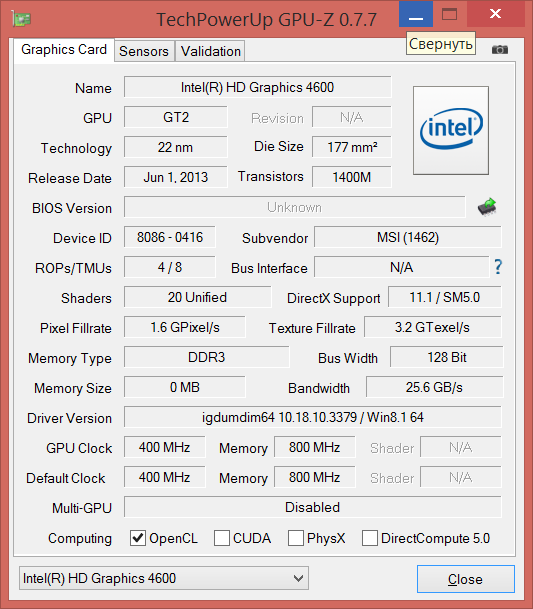533x609 pixels.
Task: Click the Computing label
Action: [80, 538]
